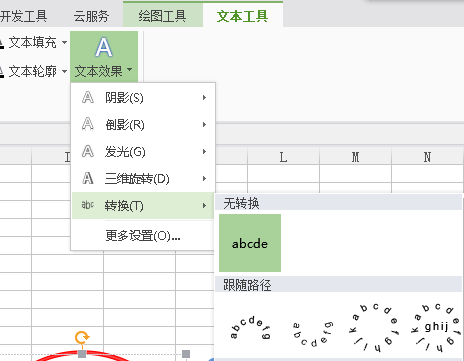Click the glow A icon beside 发光
Image resolution: width=464 pixels, height=361 pixels.
[x=88, y=151]
